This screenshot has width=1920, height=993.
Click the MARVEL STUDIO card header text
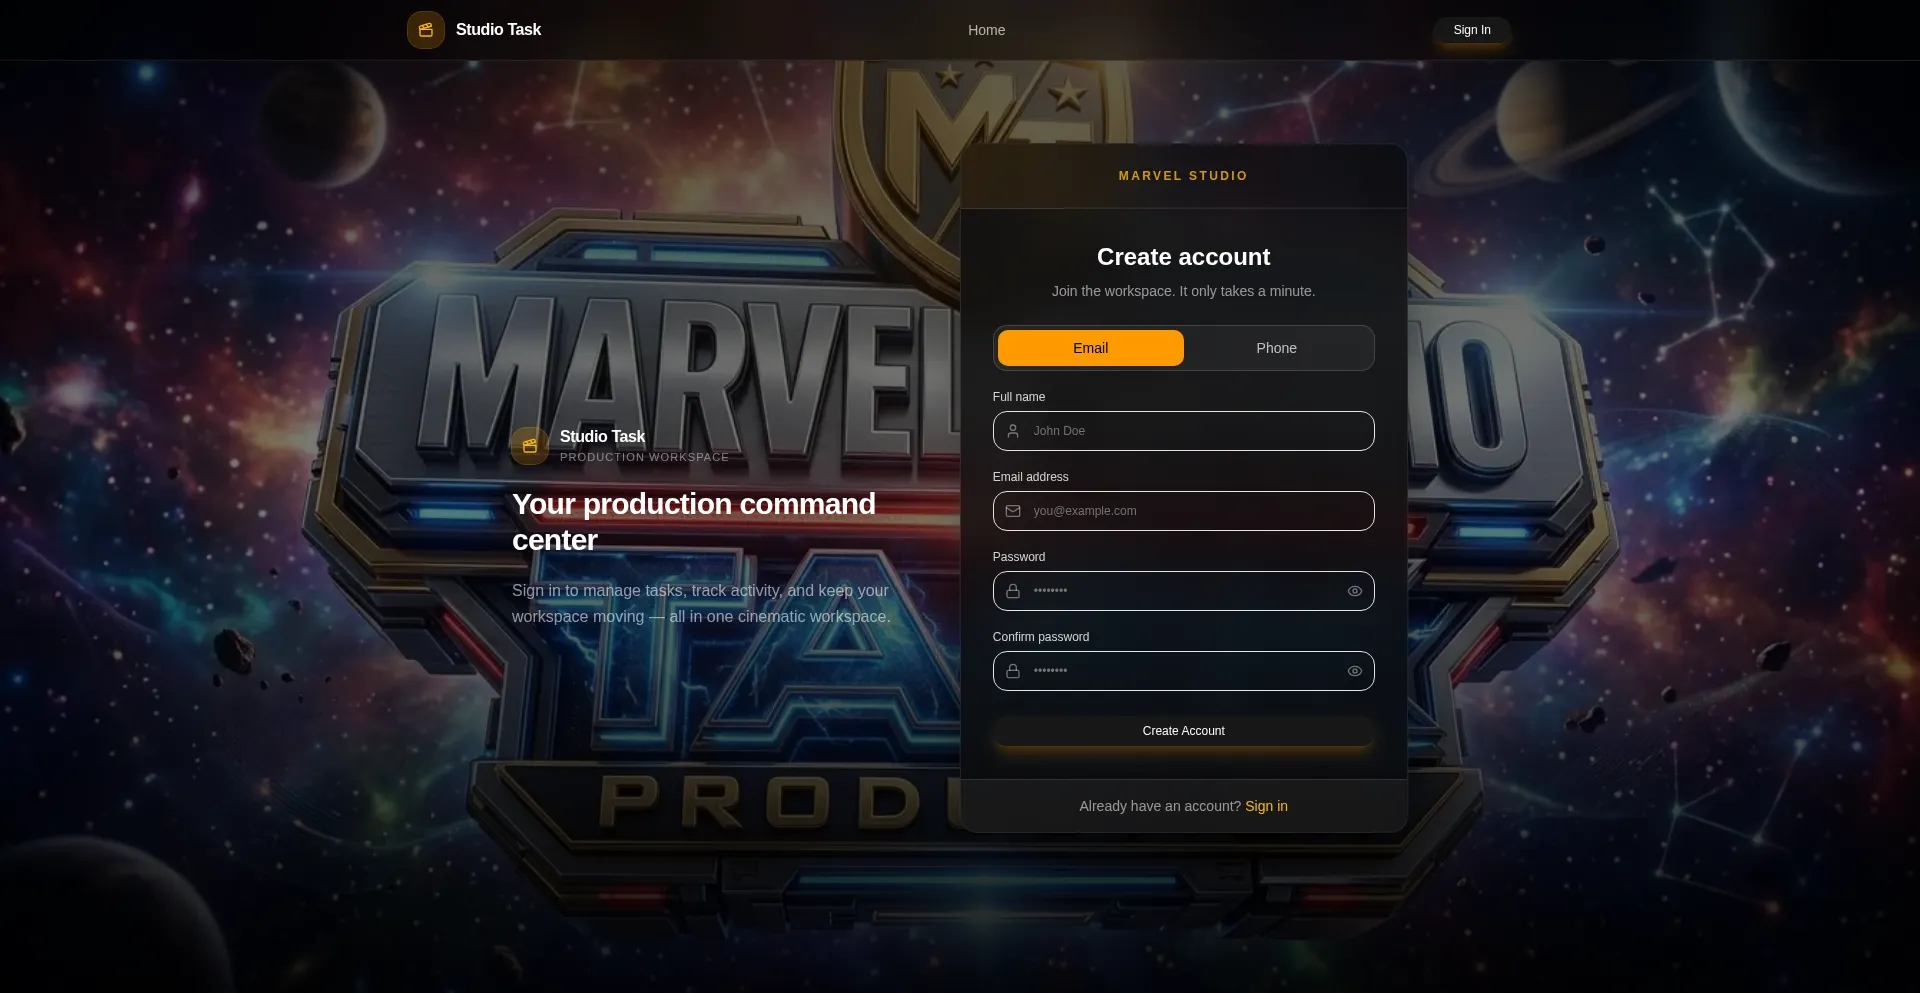[x=1184, y=176]
